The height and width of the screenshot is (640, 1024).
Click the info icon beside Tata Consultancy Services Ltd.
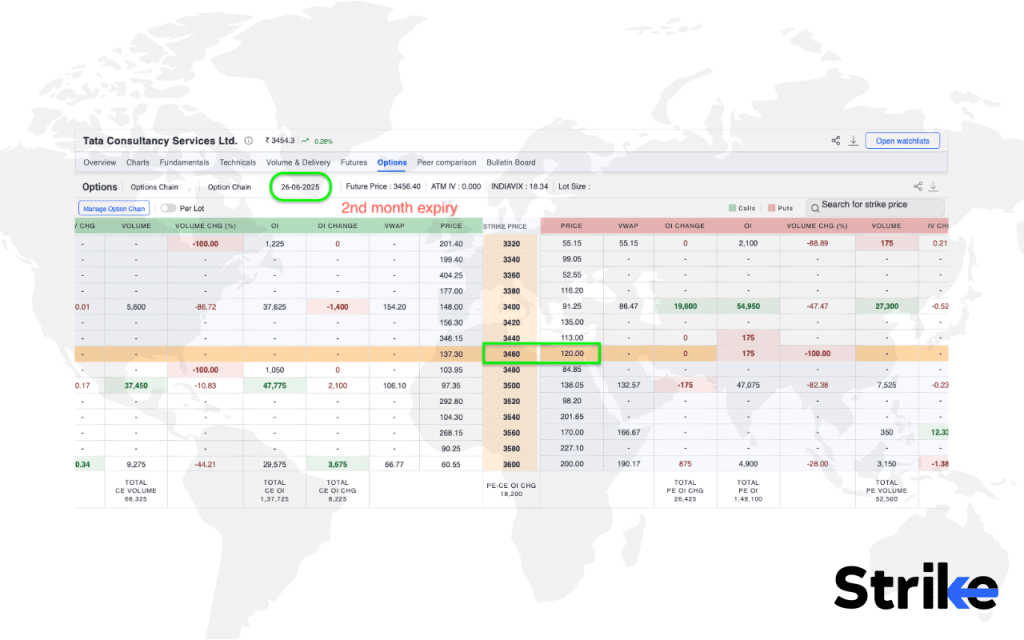249,140
